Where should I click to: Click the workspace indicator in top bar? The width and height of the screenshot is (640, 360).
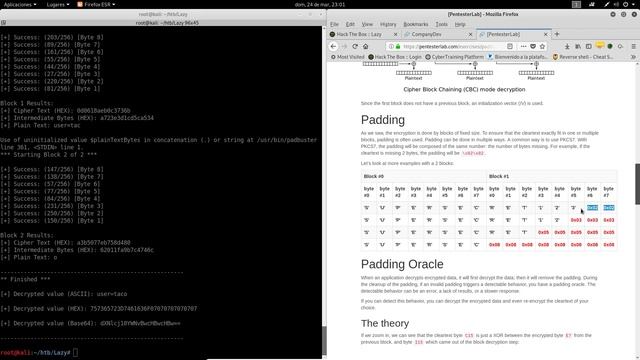(576, 4)
